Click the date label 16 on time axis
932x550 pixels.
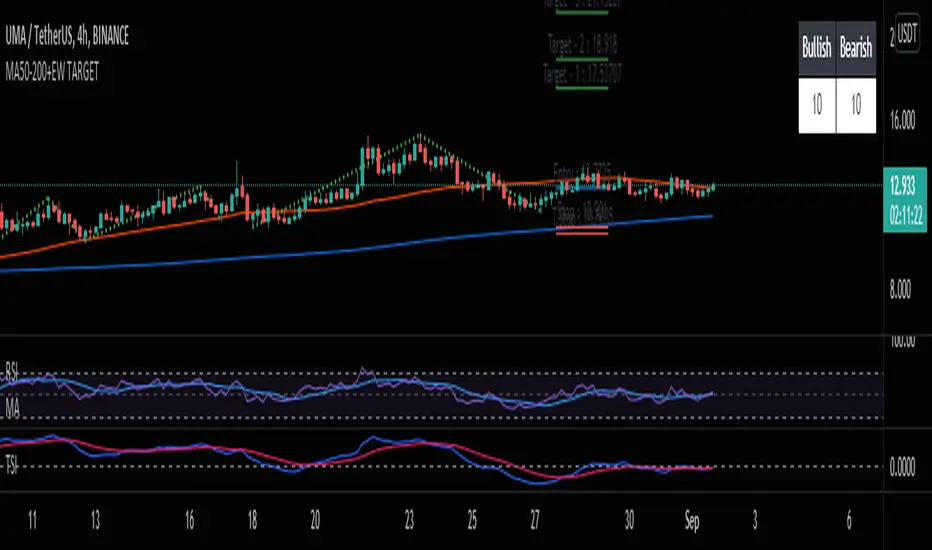(190, 521)
